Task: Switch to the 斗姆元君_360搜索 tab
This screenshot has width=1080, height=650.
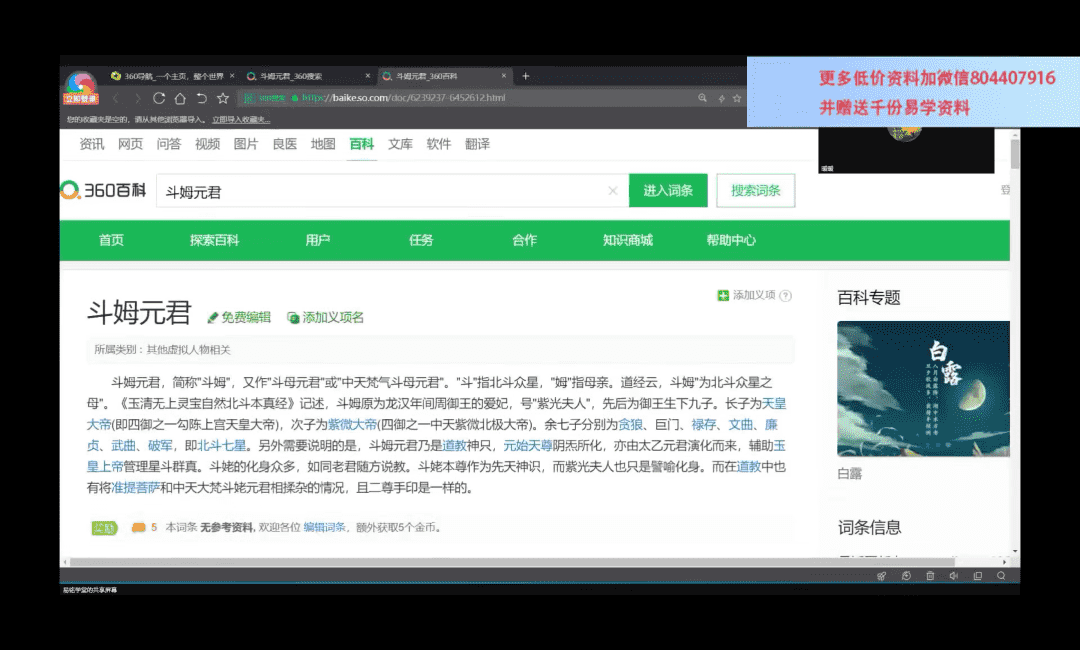Action: (300, 76)
